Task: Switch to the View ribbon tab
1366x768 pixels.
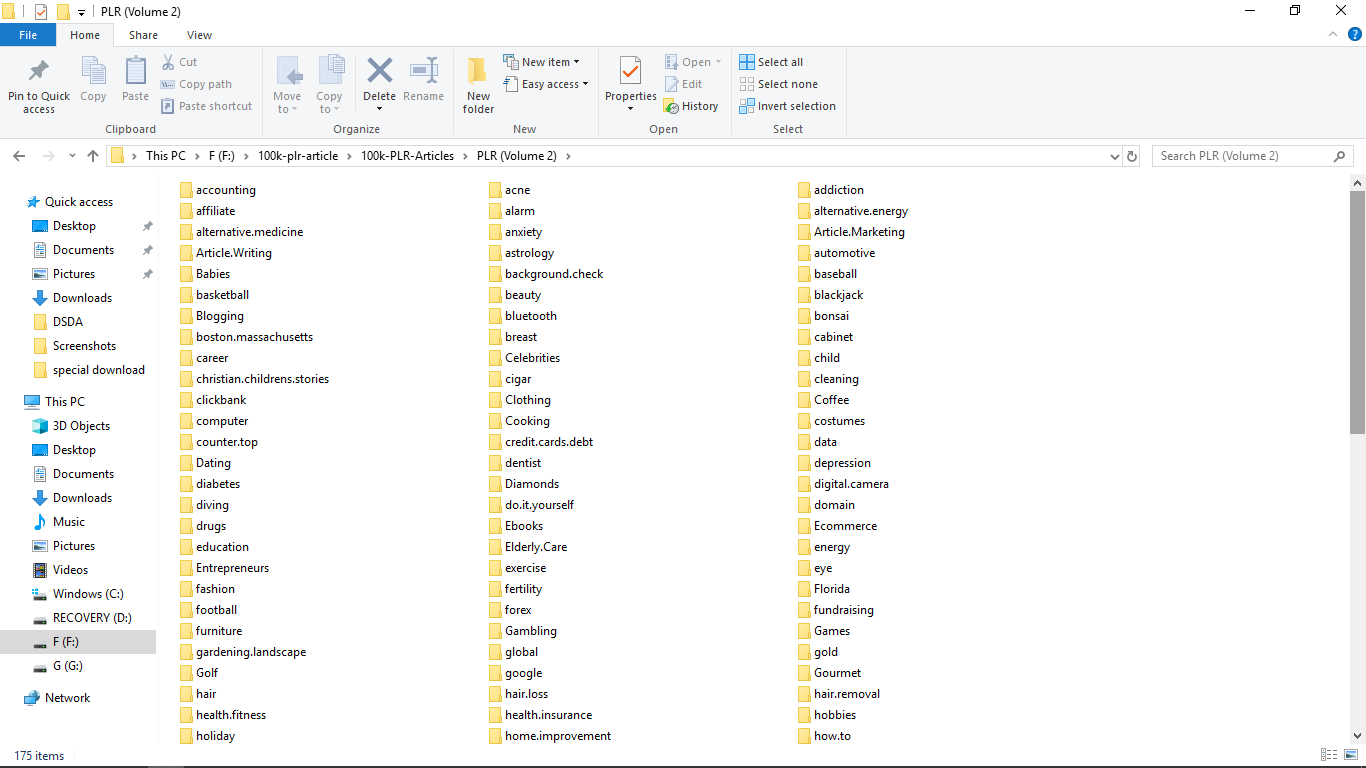Action: 199,34
